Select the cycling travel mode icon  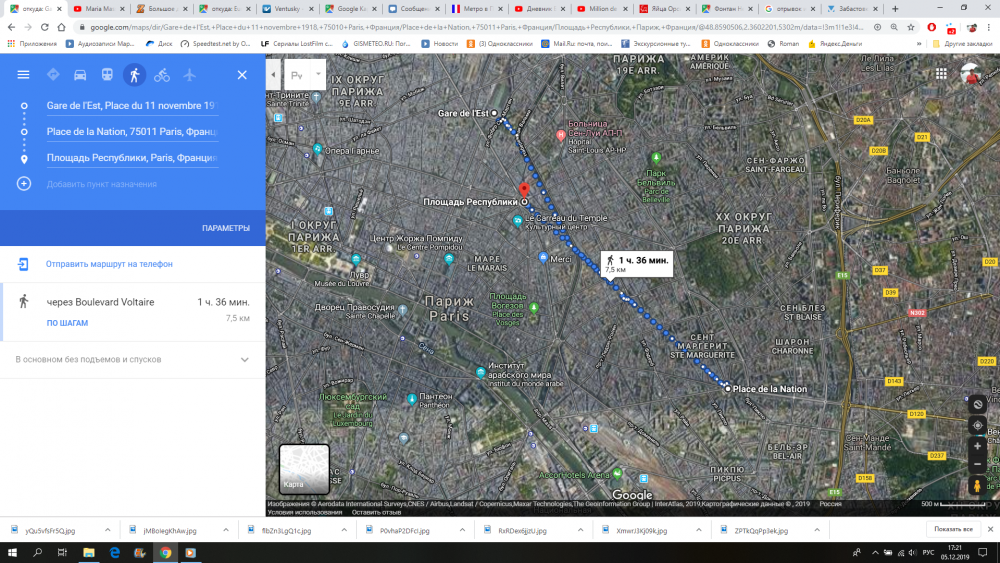(162, 75)
